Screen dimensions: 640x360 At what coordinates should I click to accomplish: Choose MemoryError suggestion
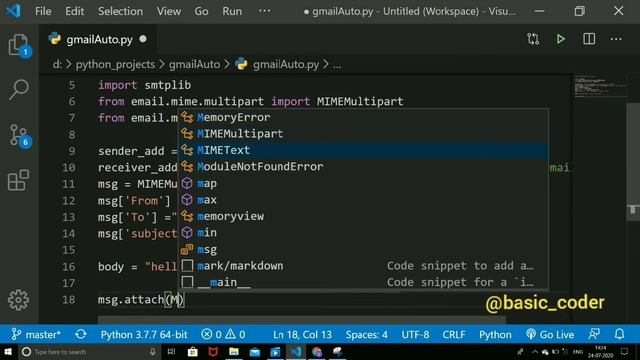(363, 117)
